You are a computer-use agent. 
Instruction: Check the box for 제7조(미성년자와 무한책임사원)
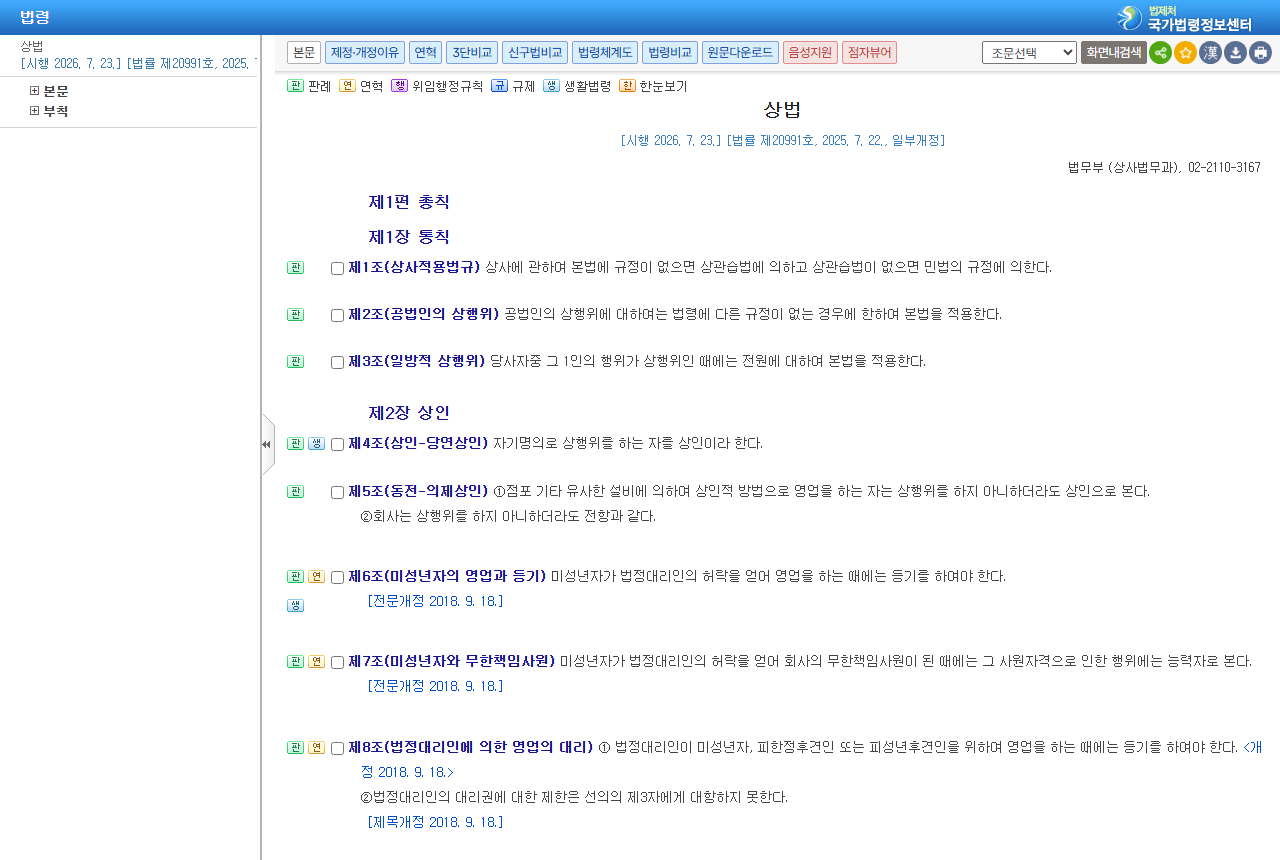(x=337, y=662)
